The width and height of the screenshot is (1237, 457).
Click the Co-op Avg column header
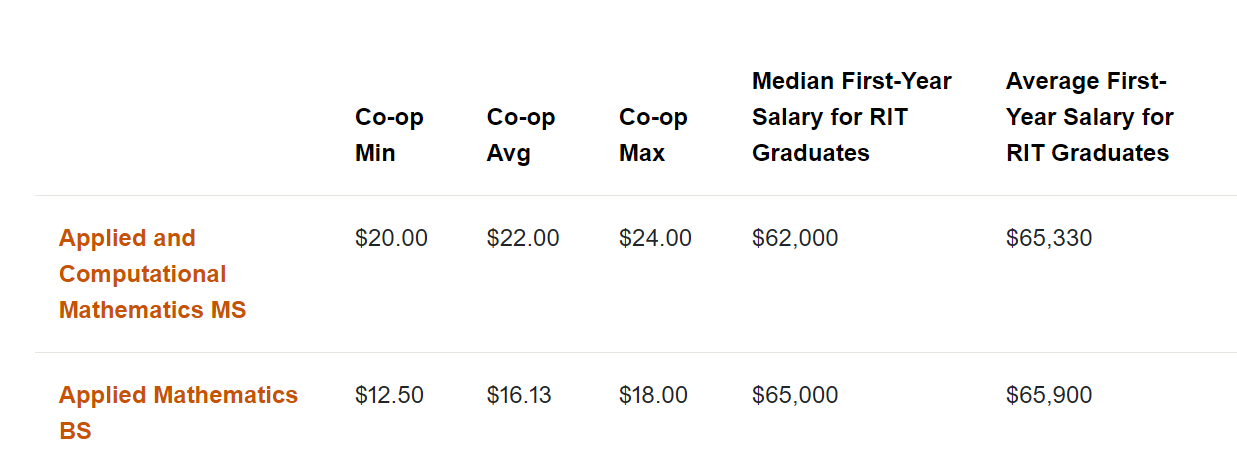coord(521,135)
